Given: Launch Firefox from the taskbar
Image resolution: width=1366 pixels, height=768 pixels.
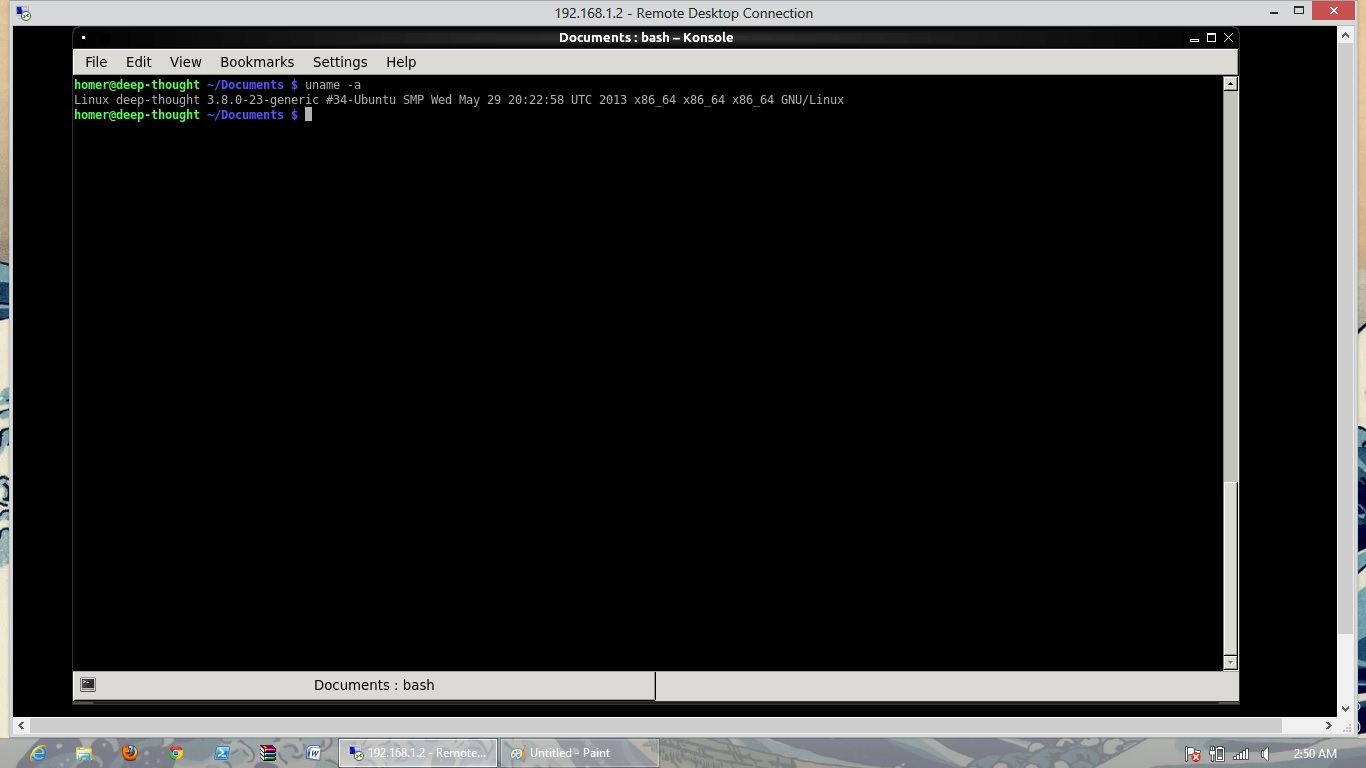Looking at the screenshot, I should tap(130, 753).
